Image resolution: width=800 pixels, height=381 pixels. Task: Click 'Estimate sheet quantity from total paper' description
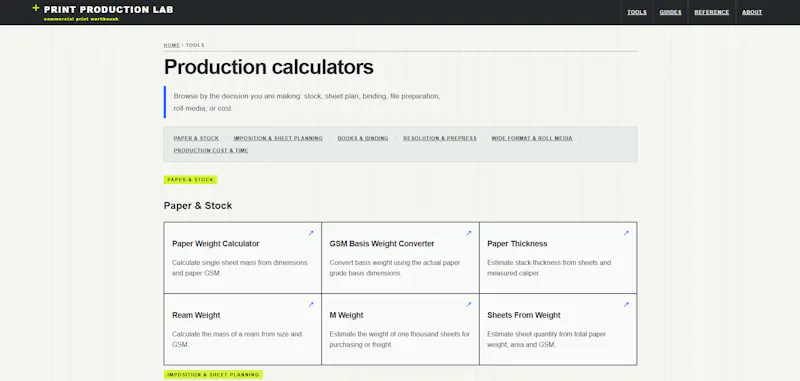546,339
